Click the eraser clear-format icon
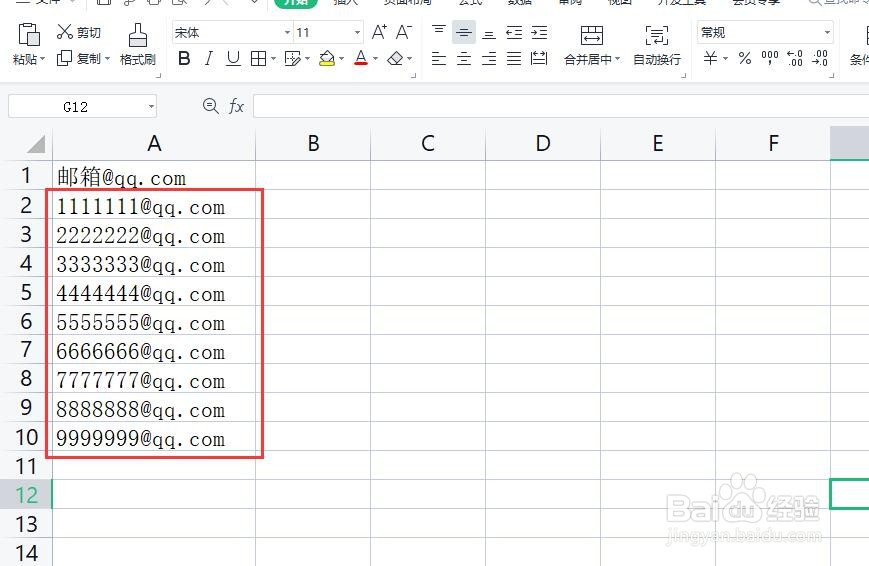The image size is (869, 566). pyautogui.click(x=395, y=58)
